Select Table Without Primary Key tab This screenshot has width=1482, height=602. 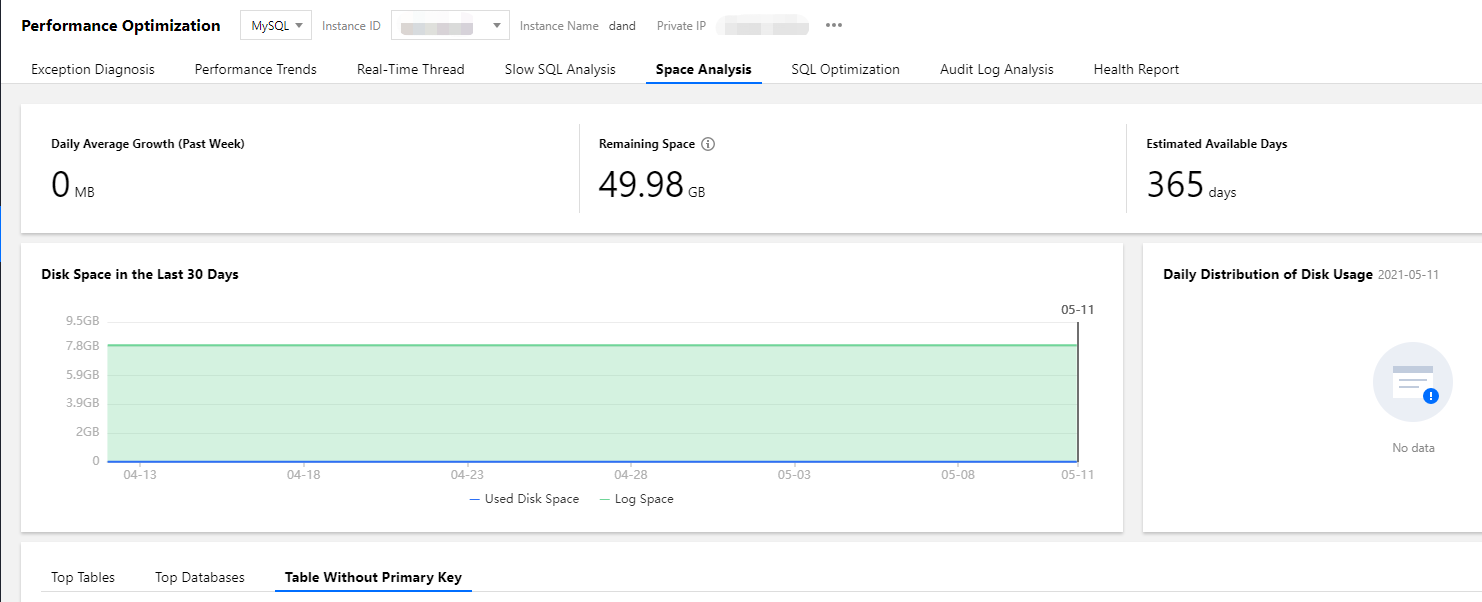[373, 578]
